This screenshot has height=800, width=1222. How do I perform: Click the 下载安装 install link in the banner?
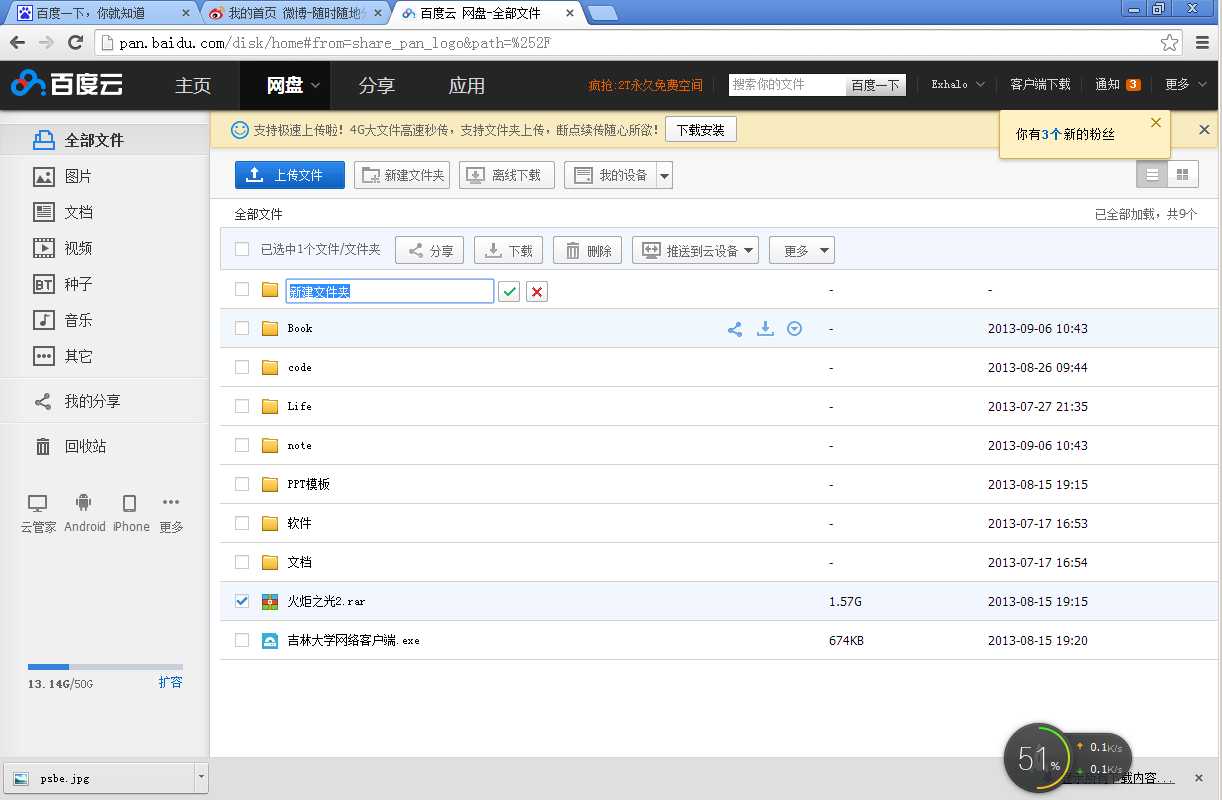[x=700, y=129]
